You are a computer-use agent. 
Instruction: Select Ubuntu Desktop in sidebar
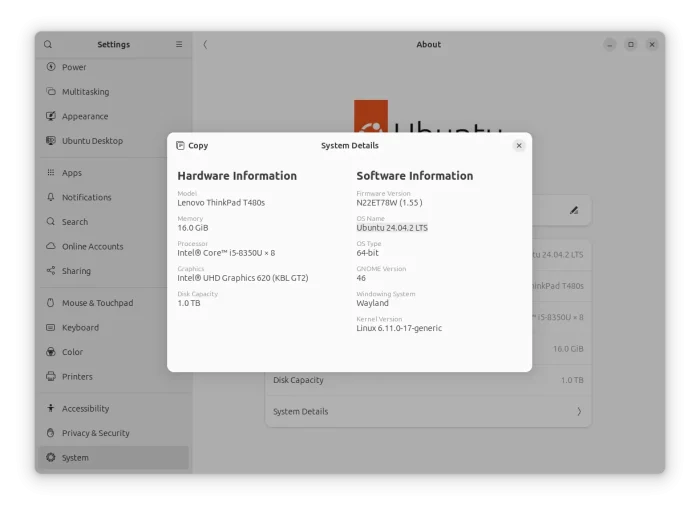(x=113, y=141)
